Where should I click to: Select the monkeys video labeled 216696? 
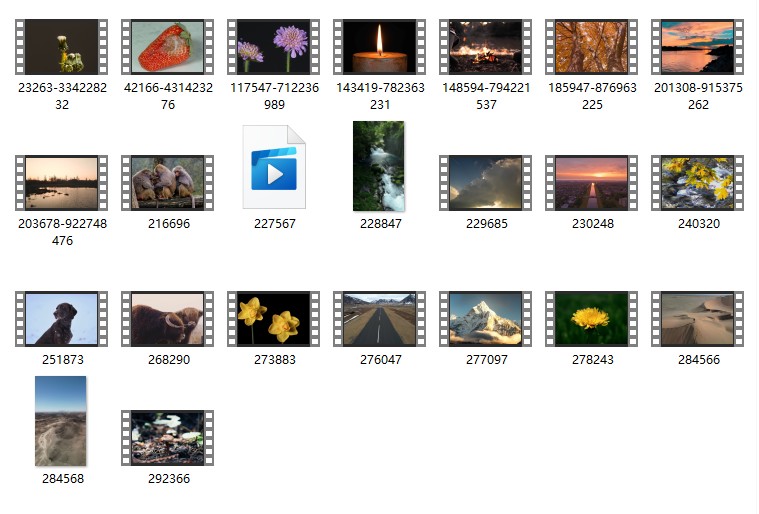pyautogui.click(x=167, y=183)
